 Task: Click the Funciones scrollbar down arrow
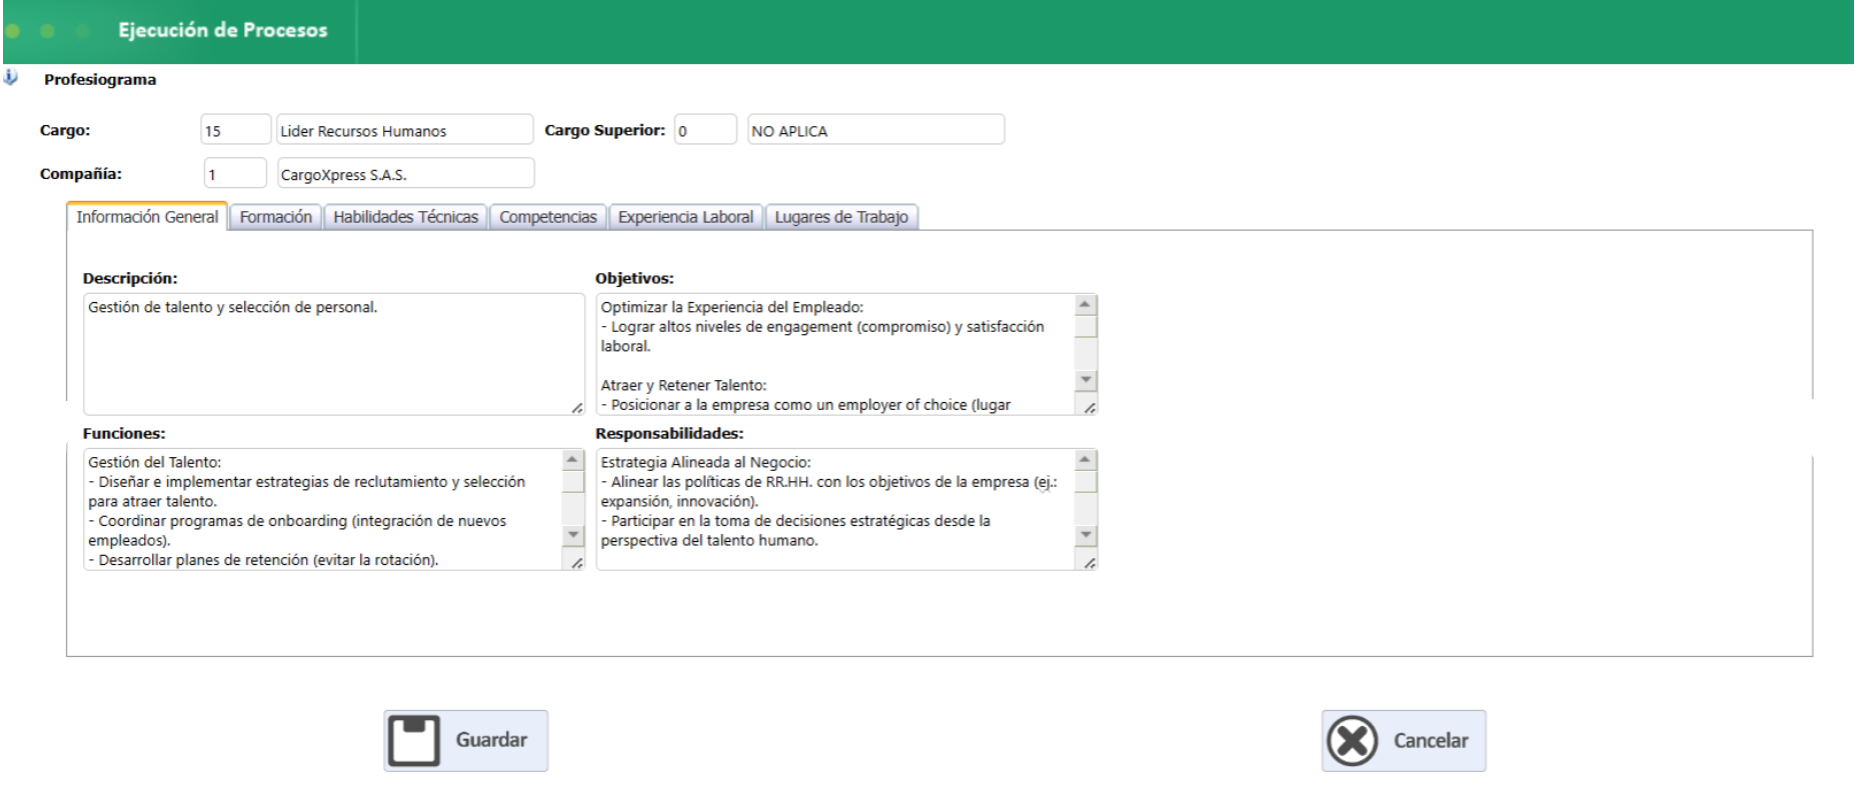coord(573,534)
